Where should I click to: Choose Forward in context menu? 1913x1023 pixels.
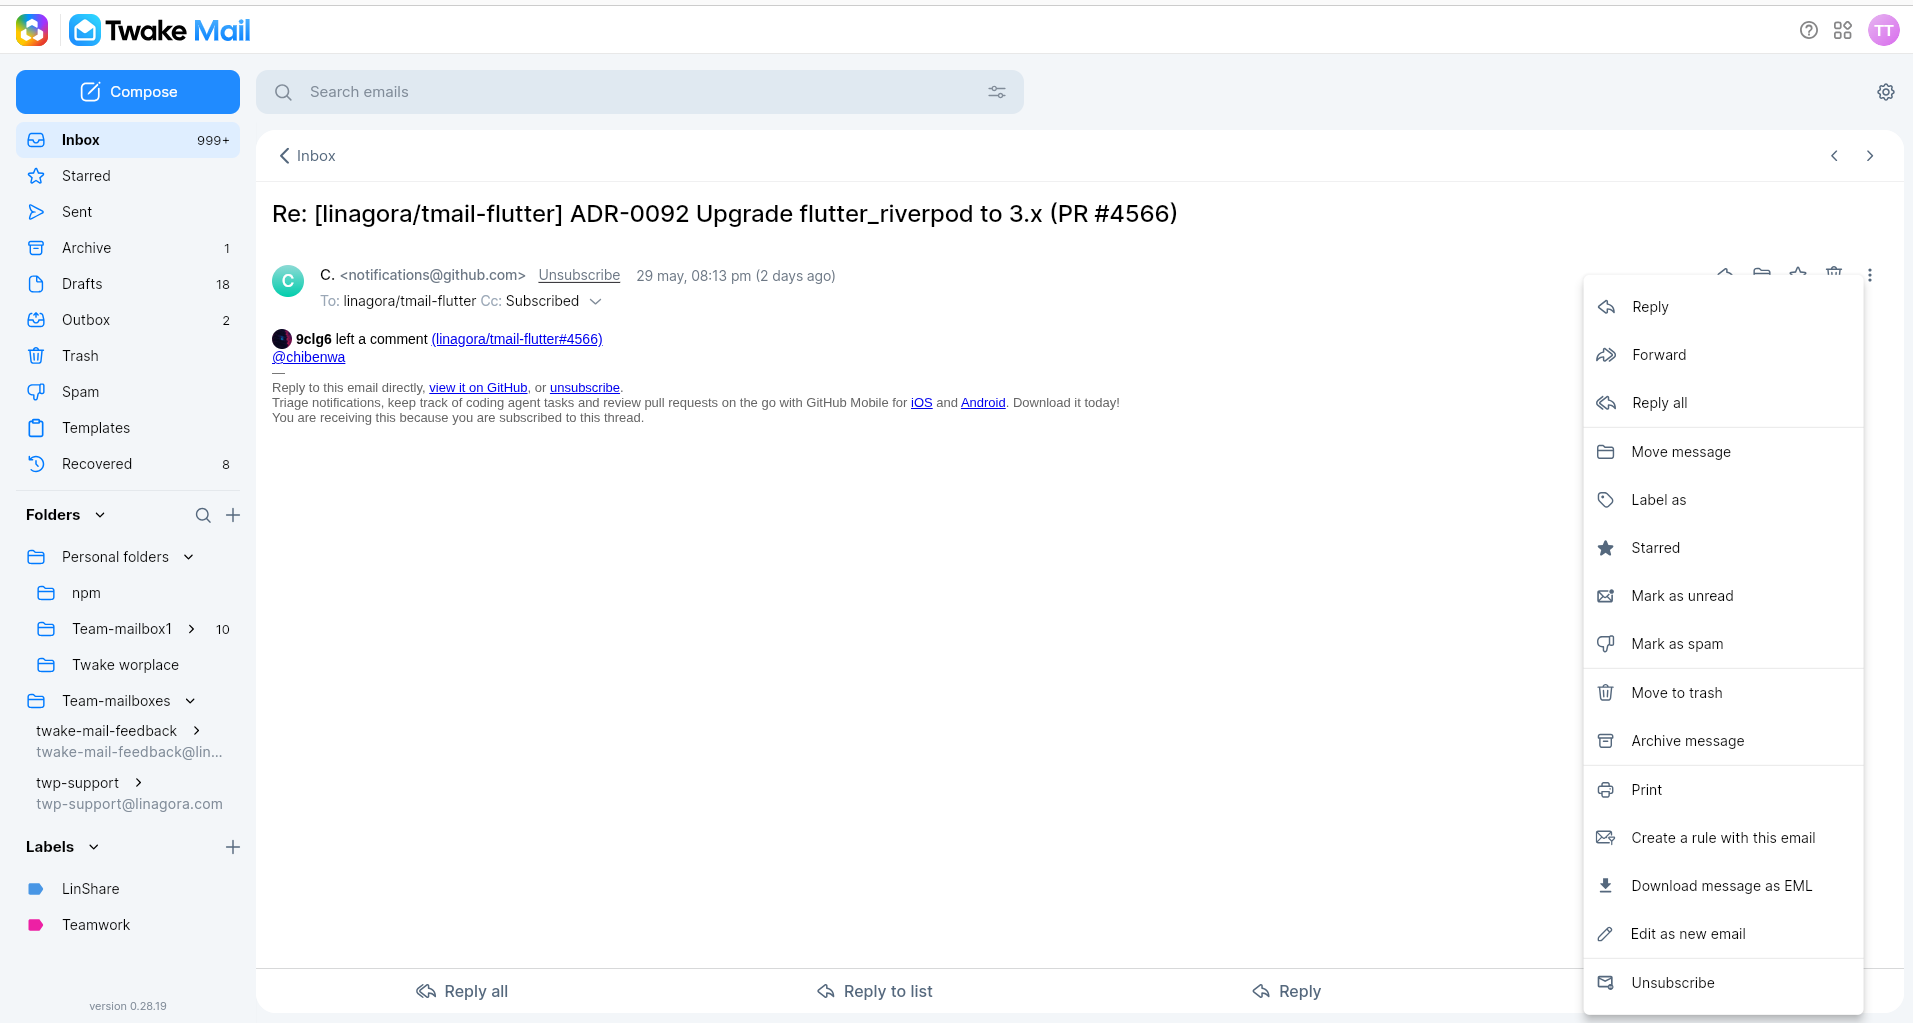1724,355
